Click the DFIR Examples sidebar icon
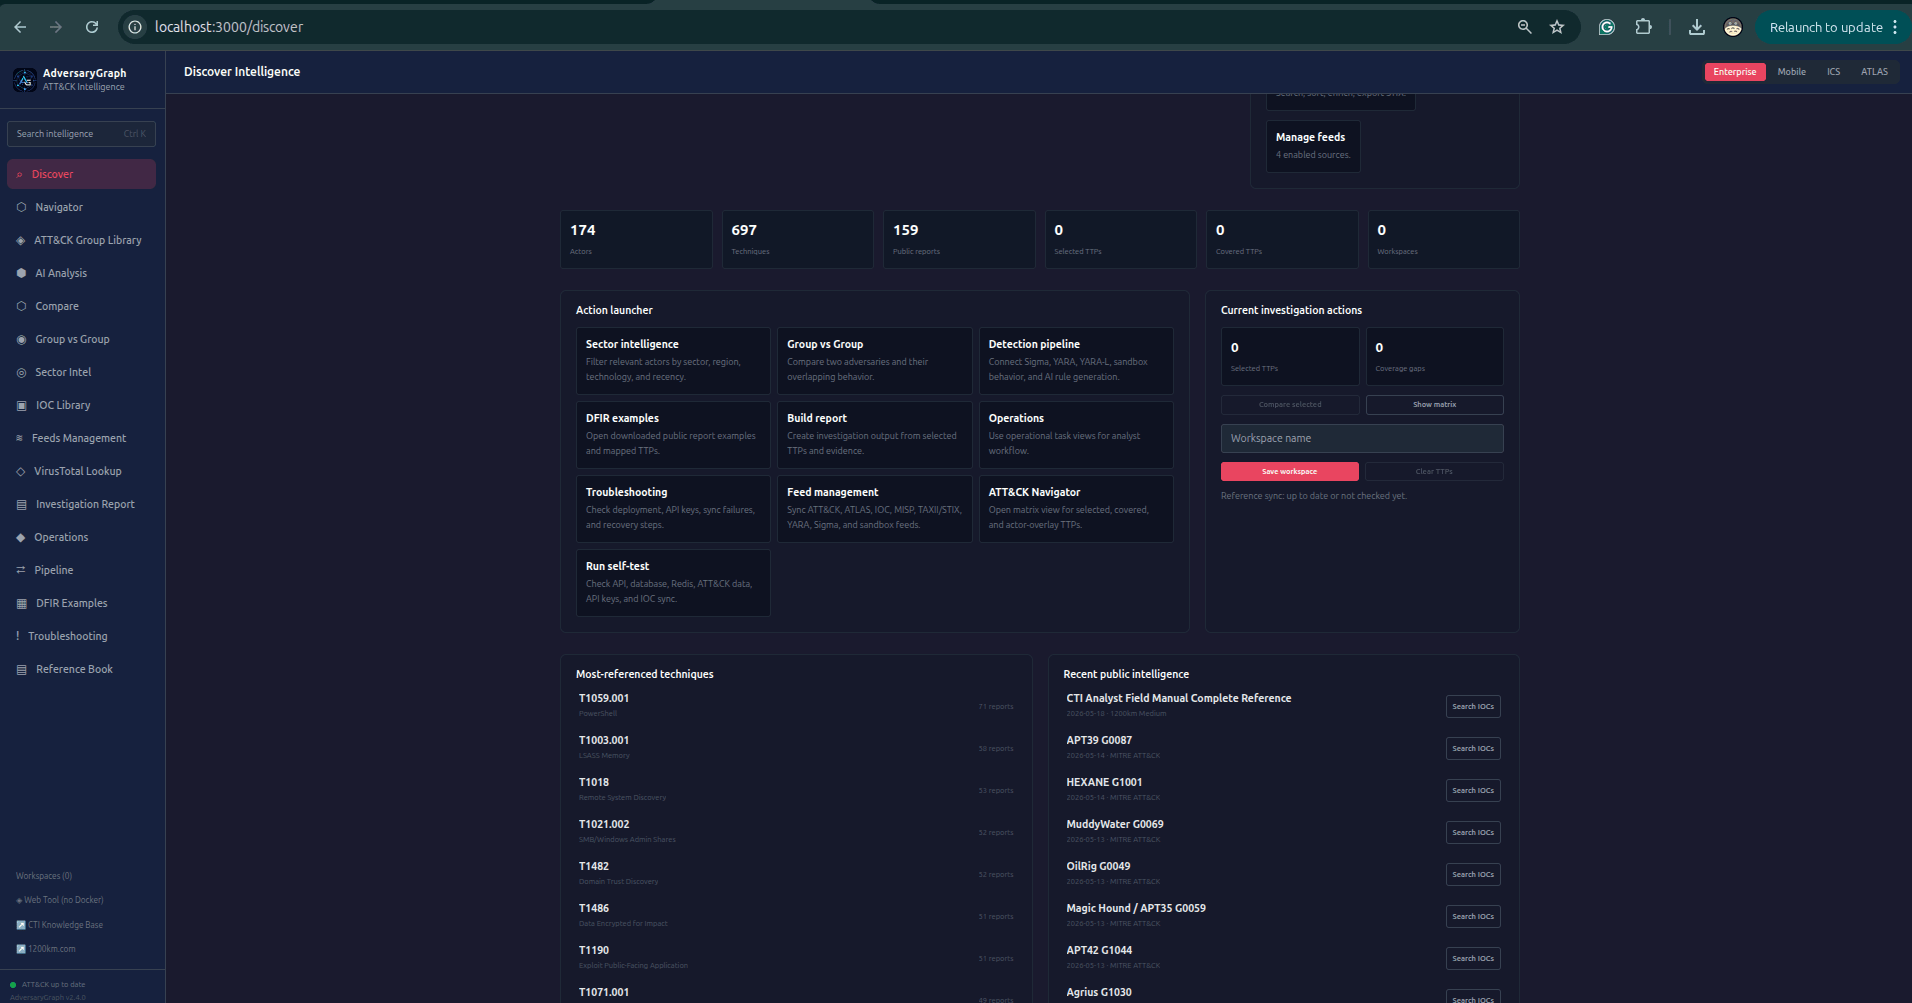Screen dimensions: 1912x1003 click(x=21, y=603)
